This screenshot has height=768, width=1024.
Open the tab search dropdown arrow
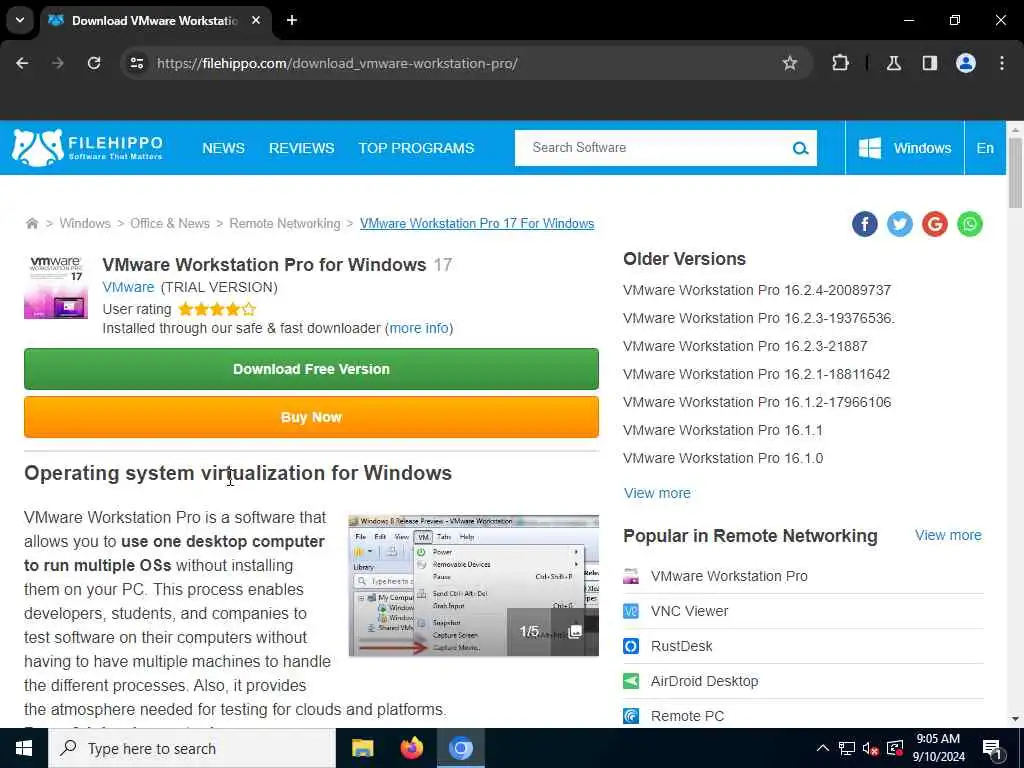tap(20, 20)
